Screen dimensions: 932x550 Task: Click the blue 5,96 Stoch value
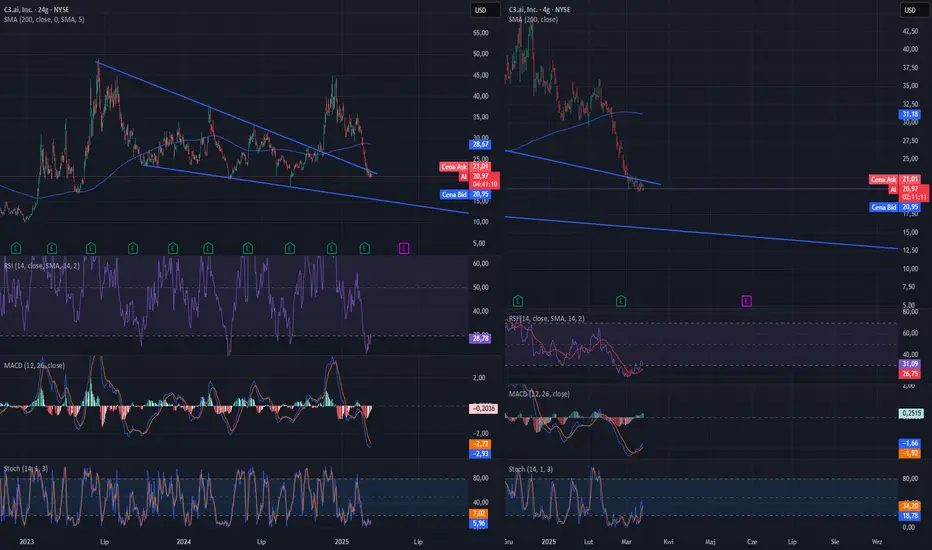click(x=479, y=524)
